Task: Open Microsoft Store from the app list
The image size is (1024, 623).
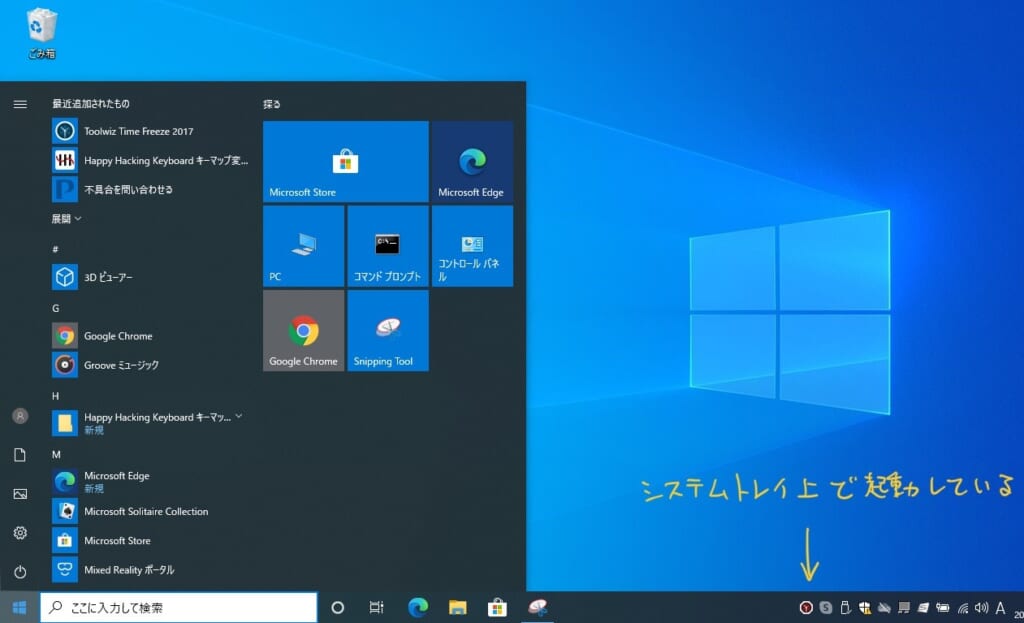Action: pyautogui.click(x=150, y=541)
